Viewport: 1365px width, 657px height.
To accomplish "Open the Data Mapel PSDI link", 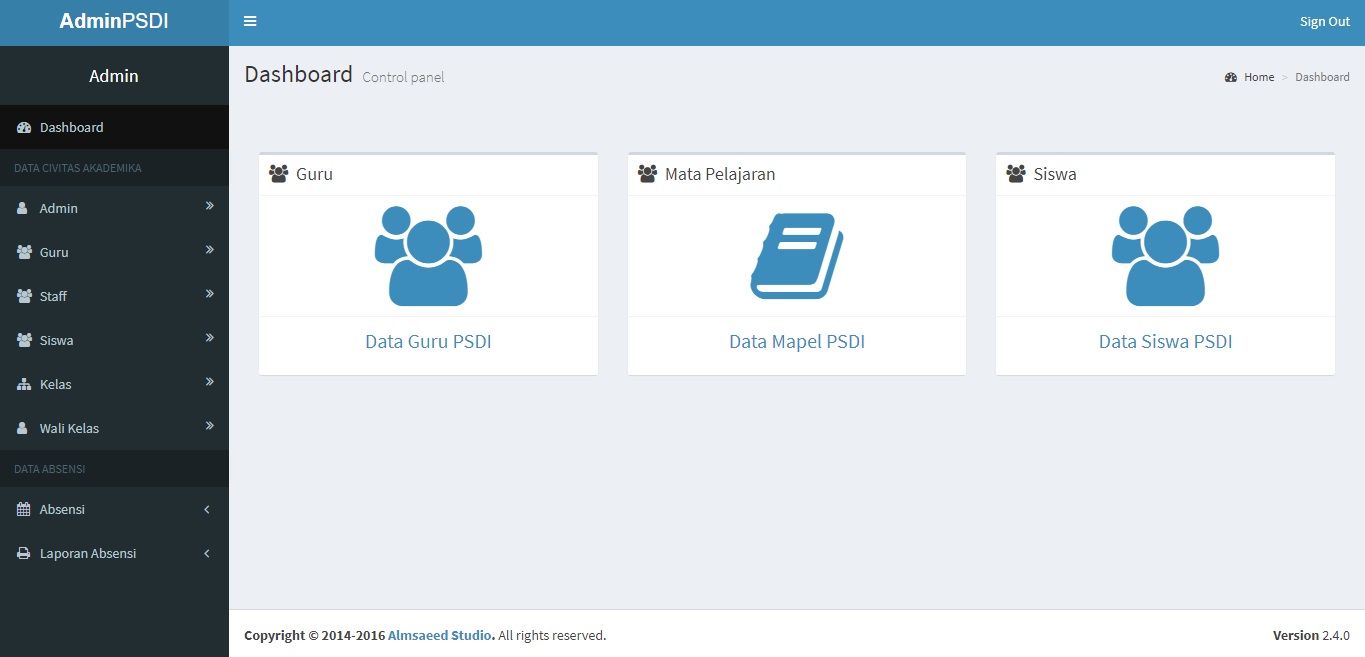I will (796, 342).
